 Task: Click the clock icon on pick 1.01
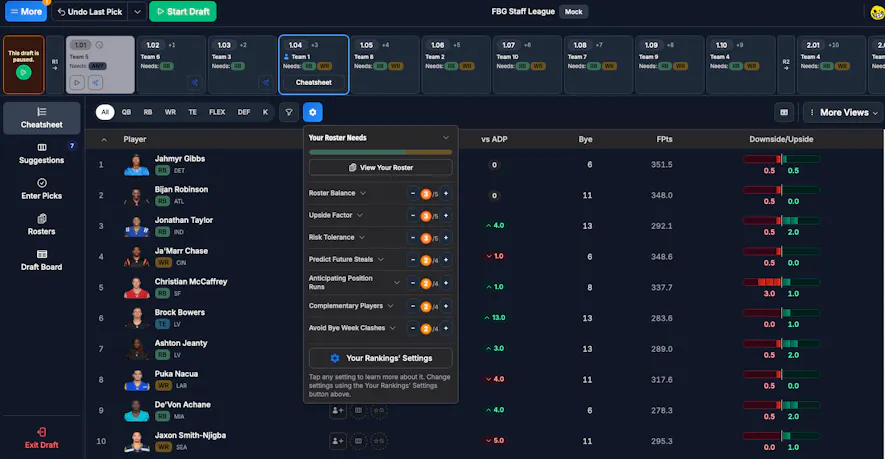99,45
